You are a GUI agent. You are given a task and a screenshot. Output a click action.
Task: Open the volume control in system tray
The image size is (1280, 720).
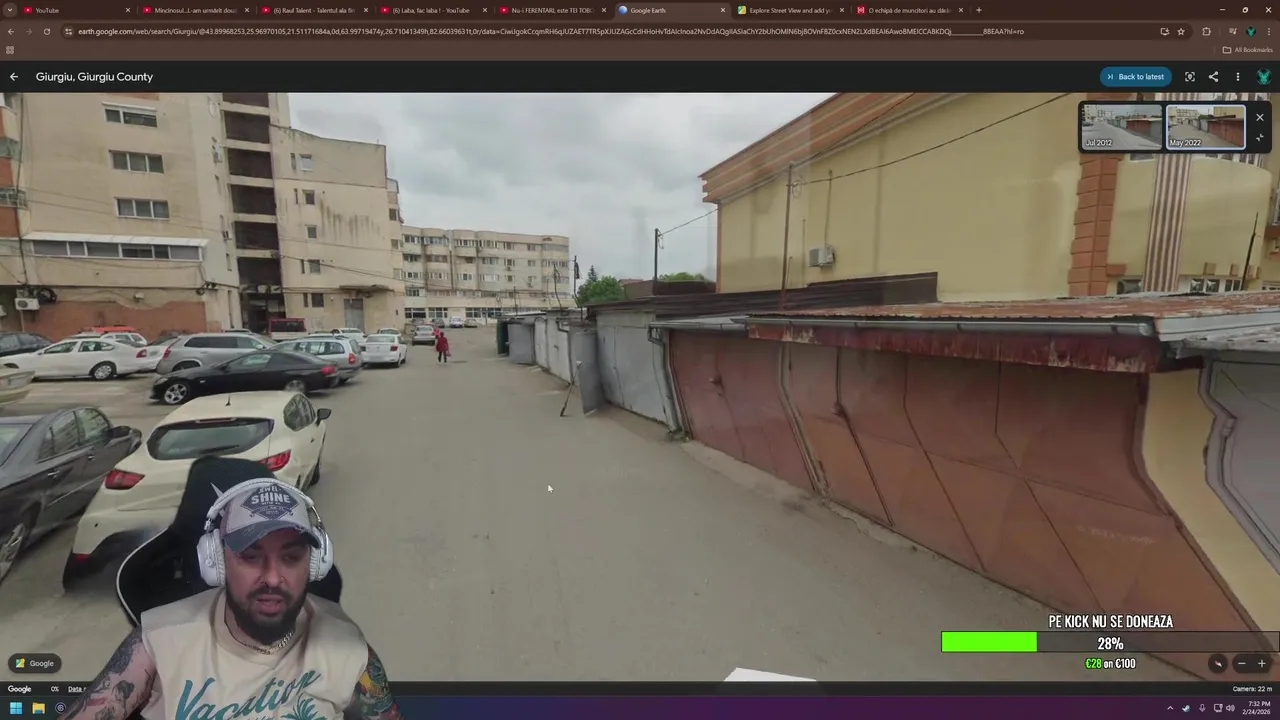pyautogui.click(x=1230, y=708)
